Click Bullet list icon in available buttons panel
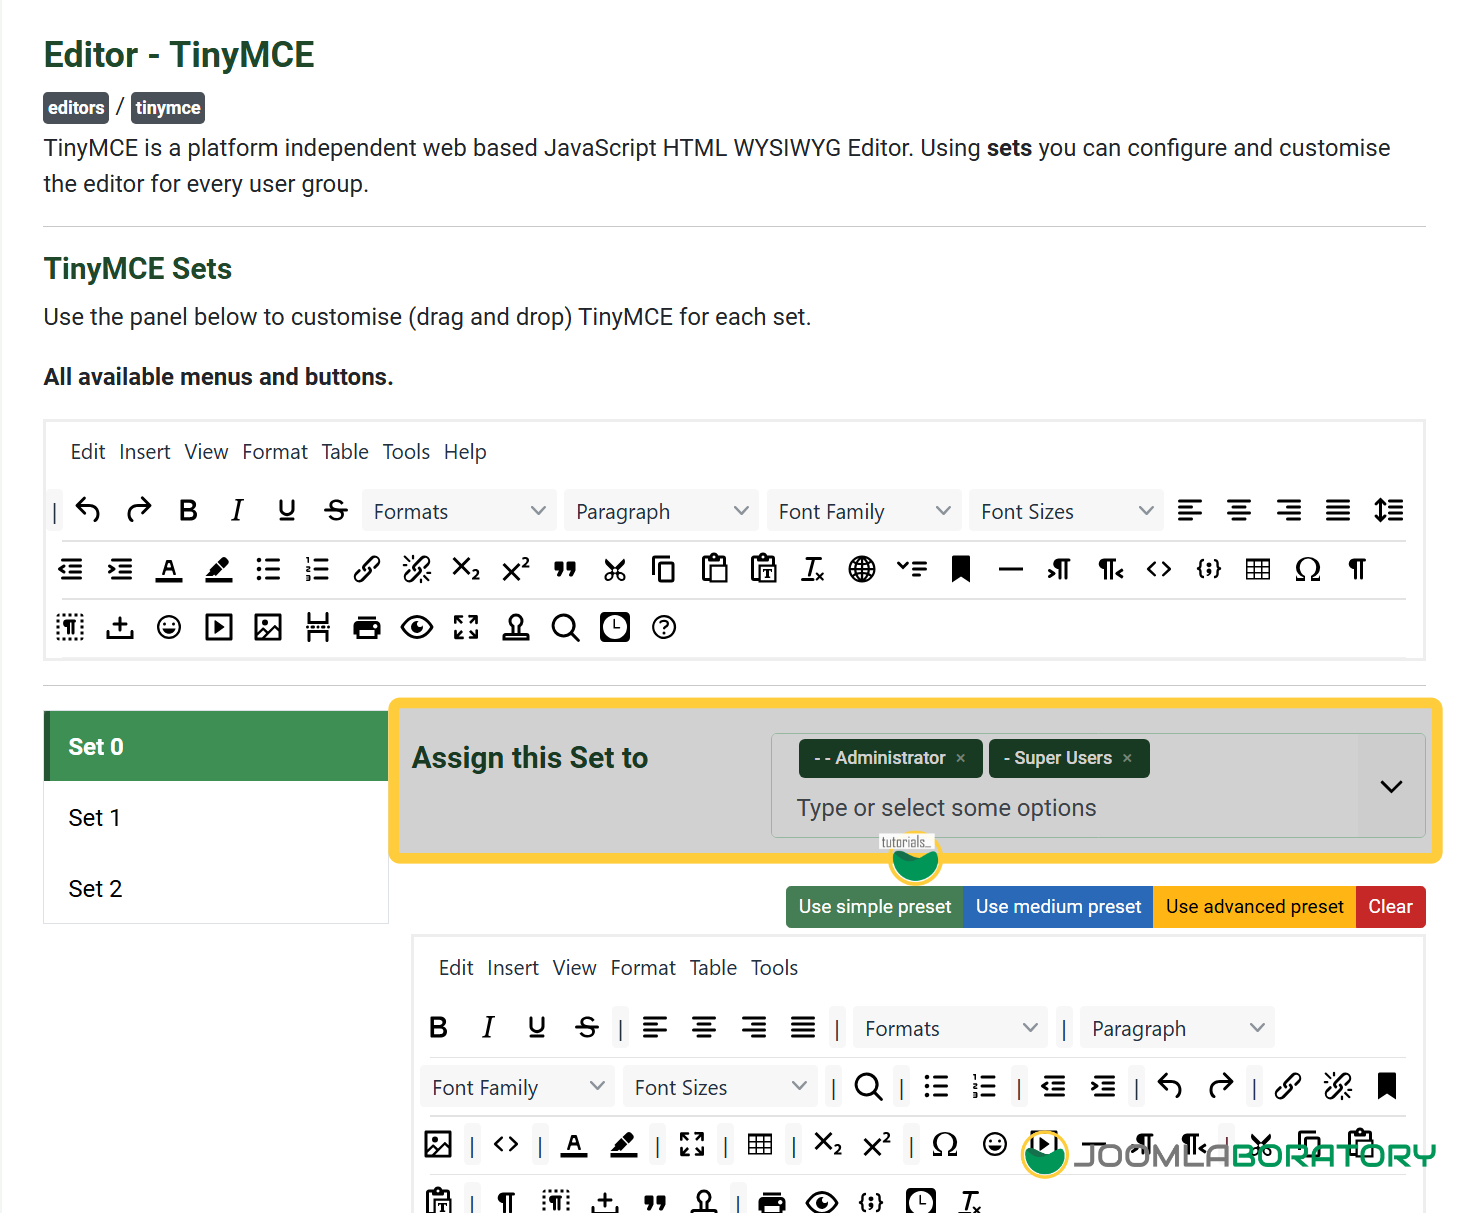 coord(268,570)
